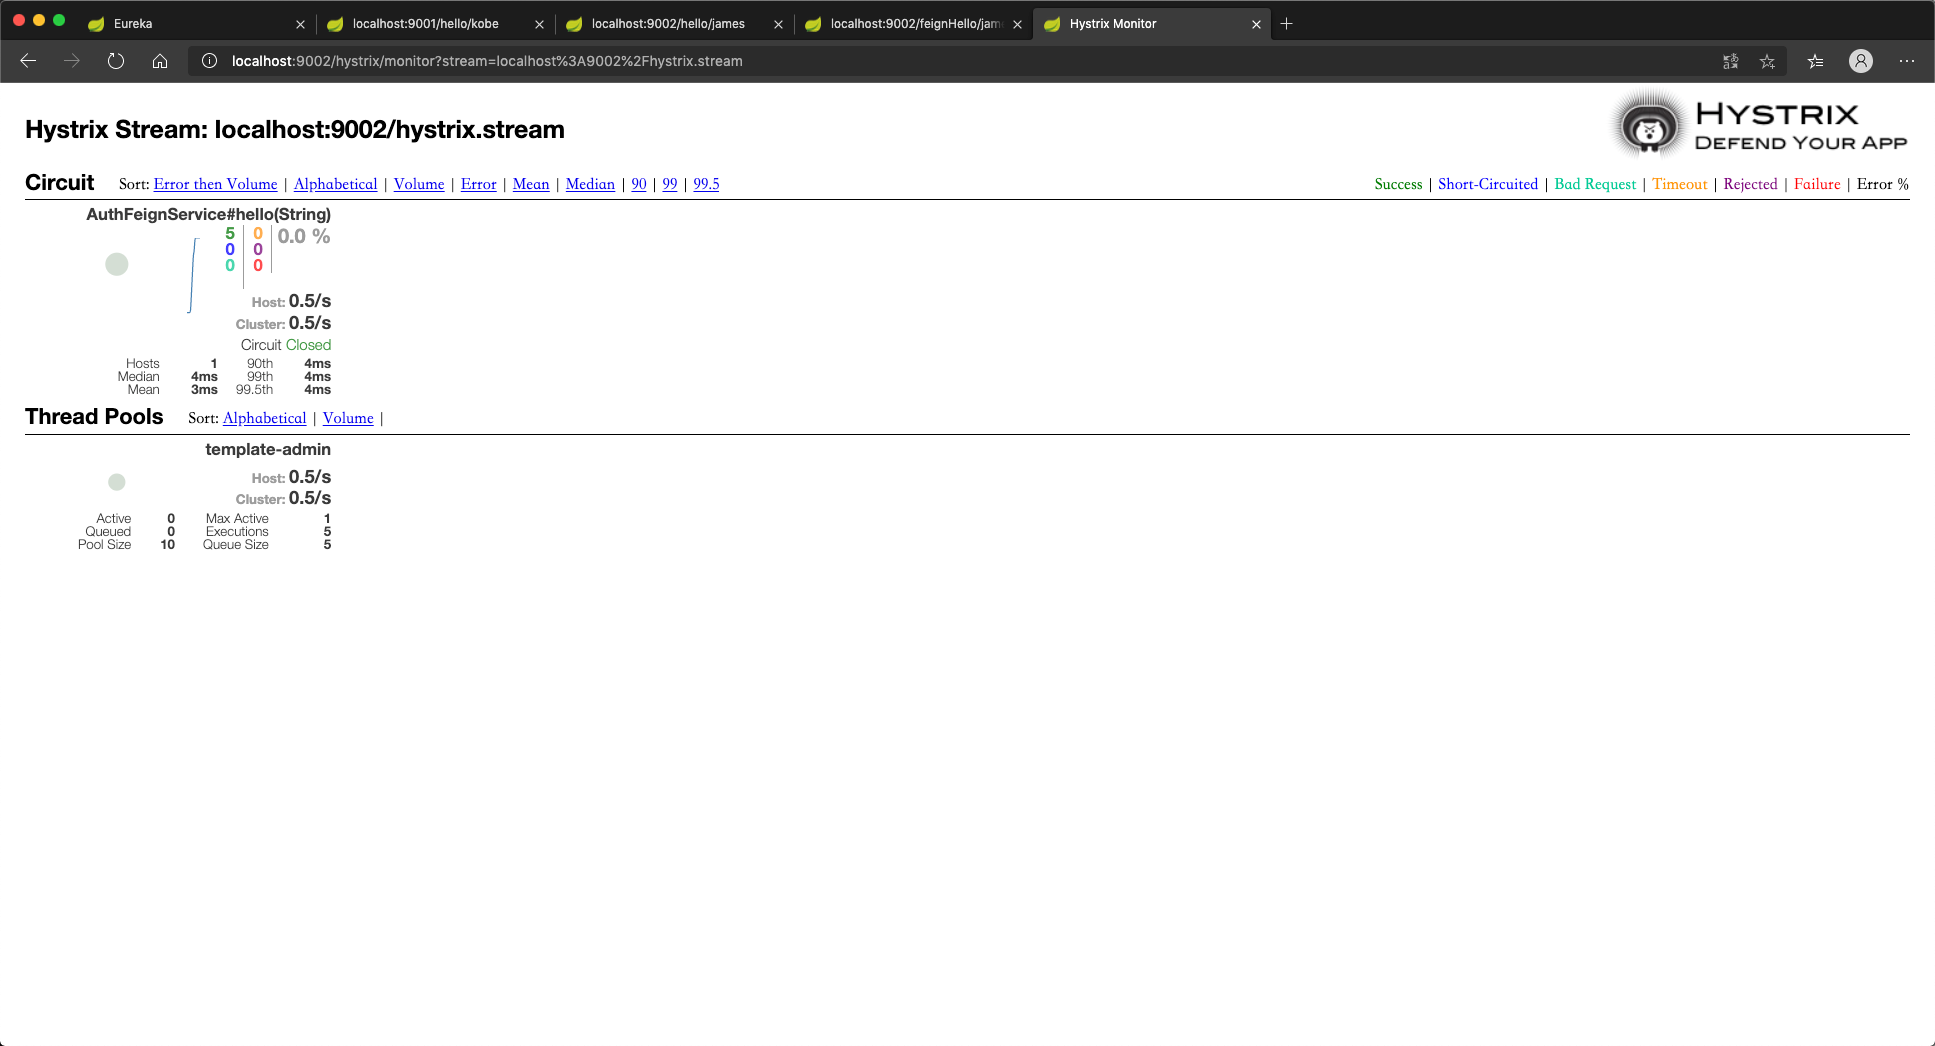The height and width of the screenshot is (1046, 1935).
Task: Reload the Hystrix monitor page
Action: click(x=116, y=61)
